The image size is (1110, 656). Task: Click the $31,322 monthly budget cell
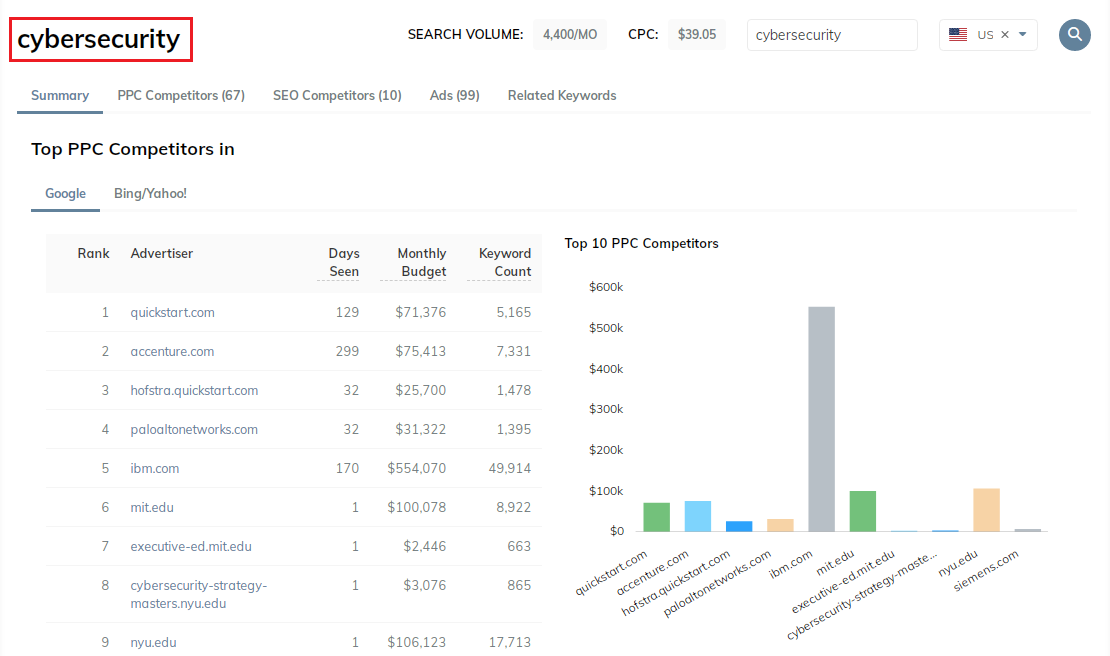pyautogui.click(x=420, y=429)
